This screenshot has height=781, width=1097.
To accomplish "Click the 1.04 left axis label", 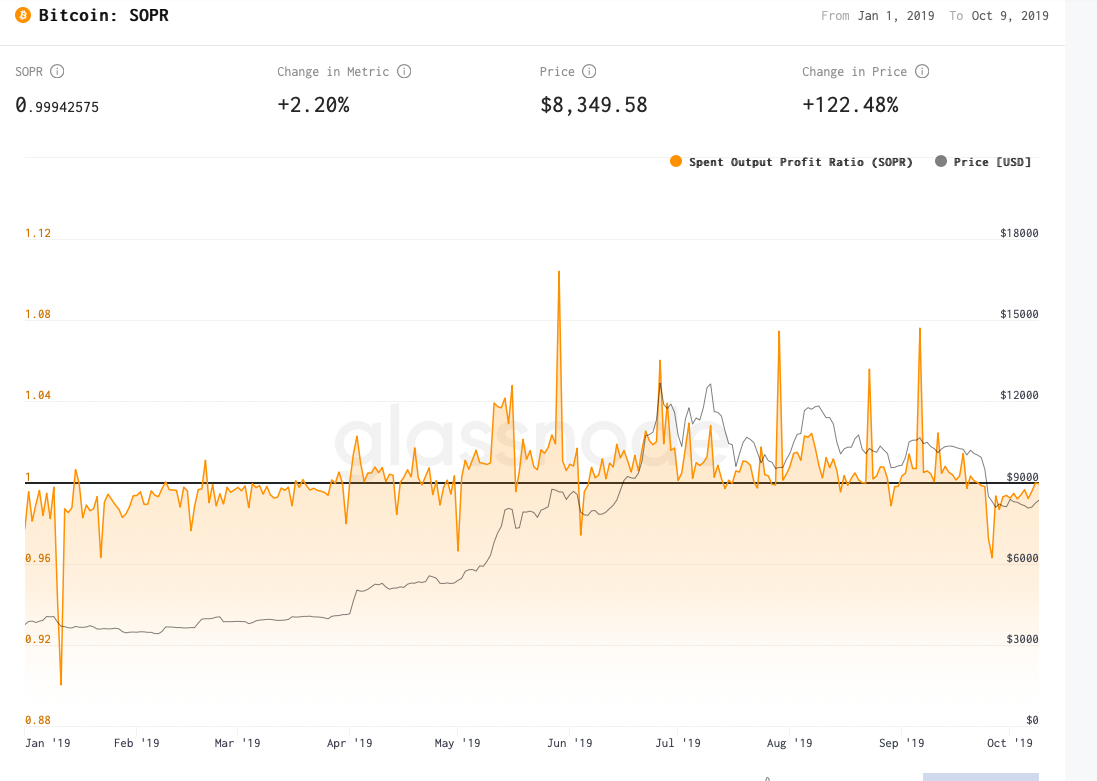I will click(38, 395).
